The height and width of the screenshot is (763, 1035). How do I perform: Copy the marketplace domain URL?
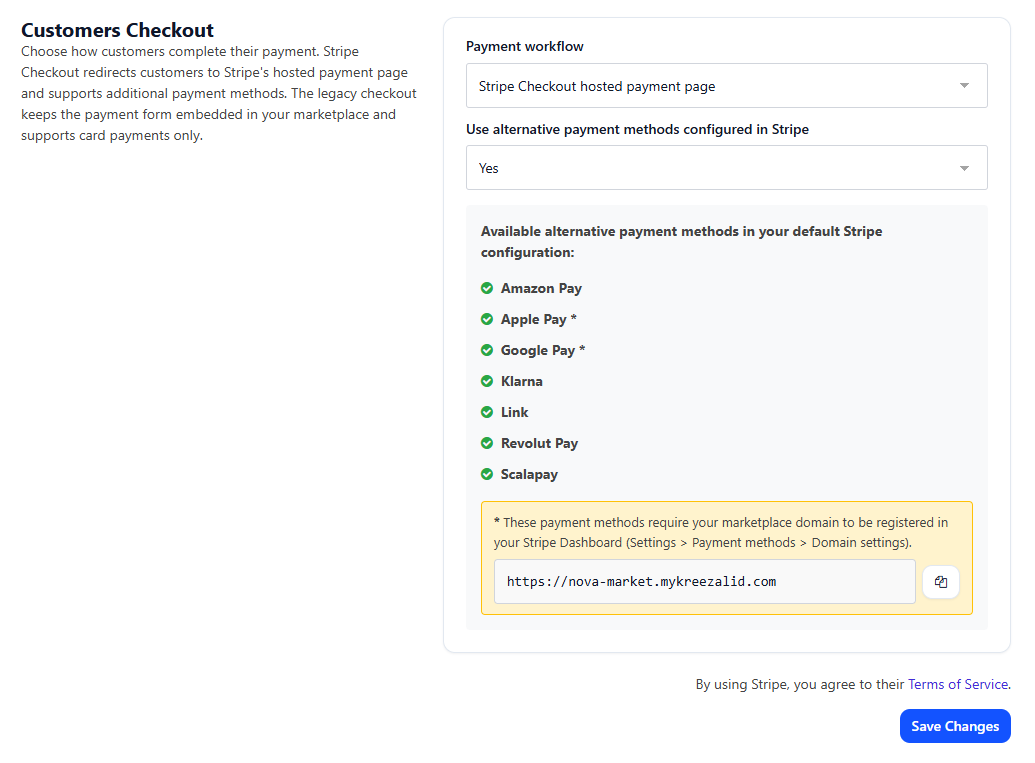(x=941, y=581)
